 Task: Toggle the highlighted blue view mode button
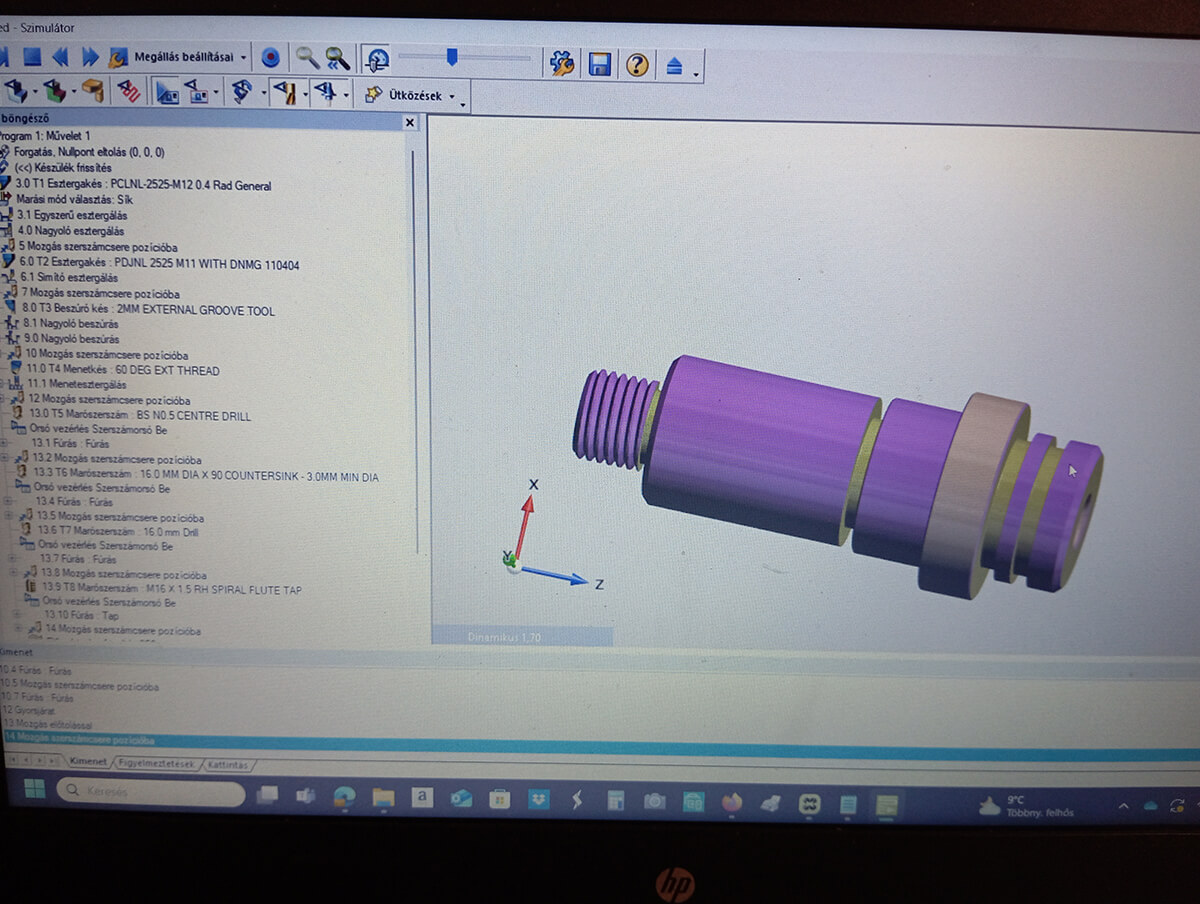[166, 93]
